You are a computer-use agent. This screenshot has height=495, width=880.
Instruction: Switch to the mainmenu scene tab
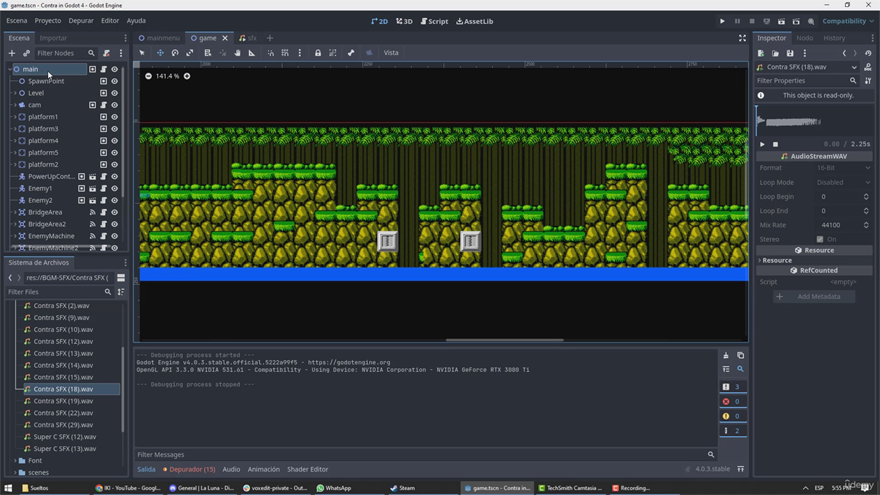tap(162, 38)
